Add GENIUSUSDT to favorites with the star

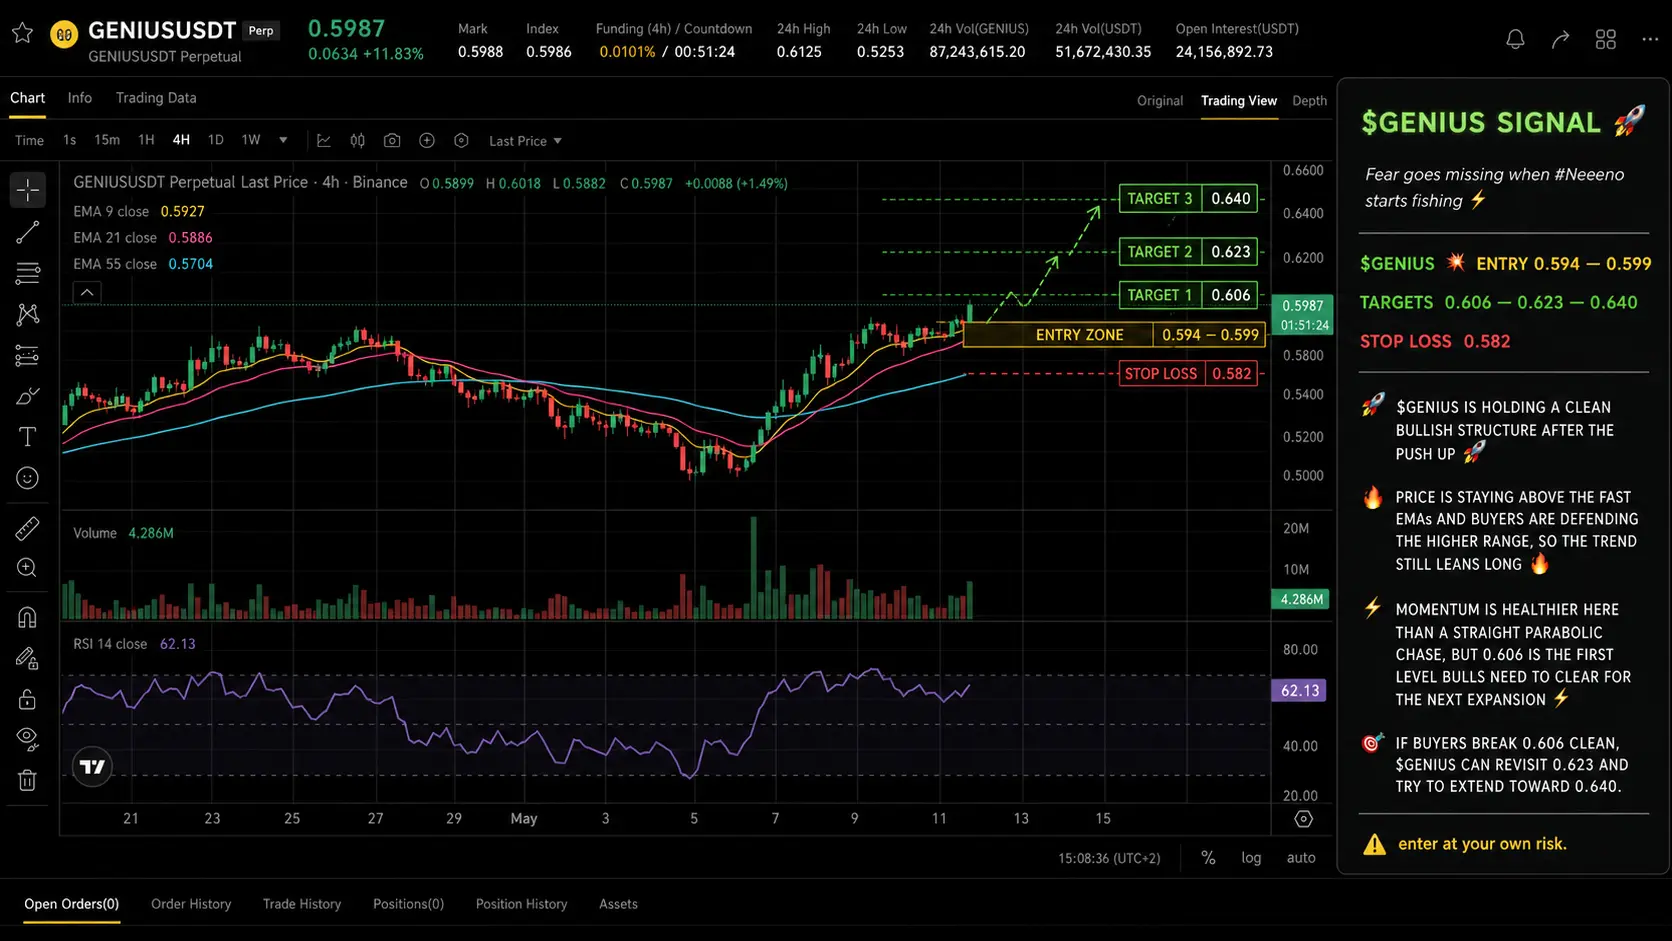(22, 34)
